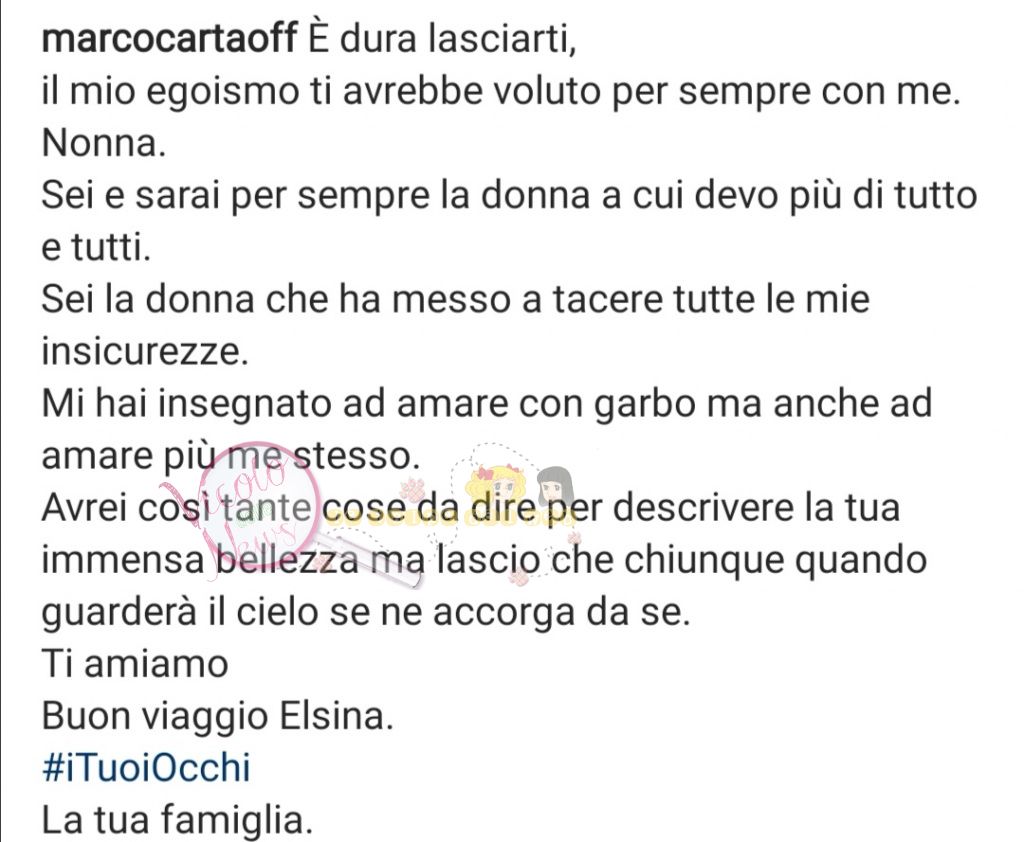
Task: Click the dark-haired cartoon character watermark
Action: coord(556,487)
